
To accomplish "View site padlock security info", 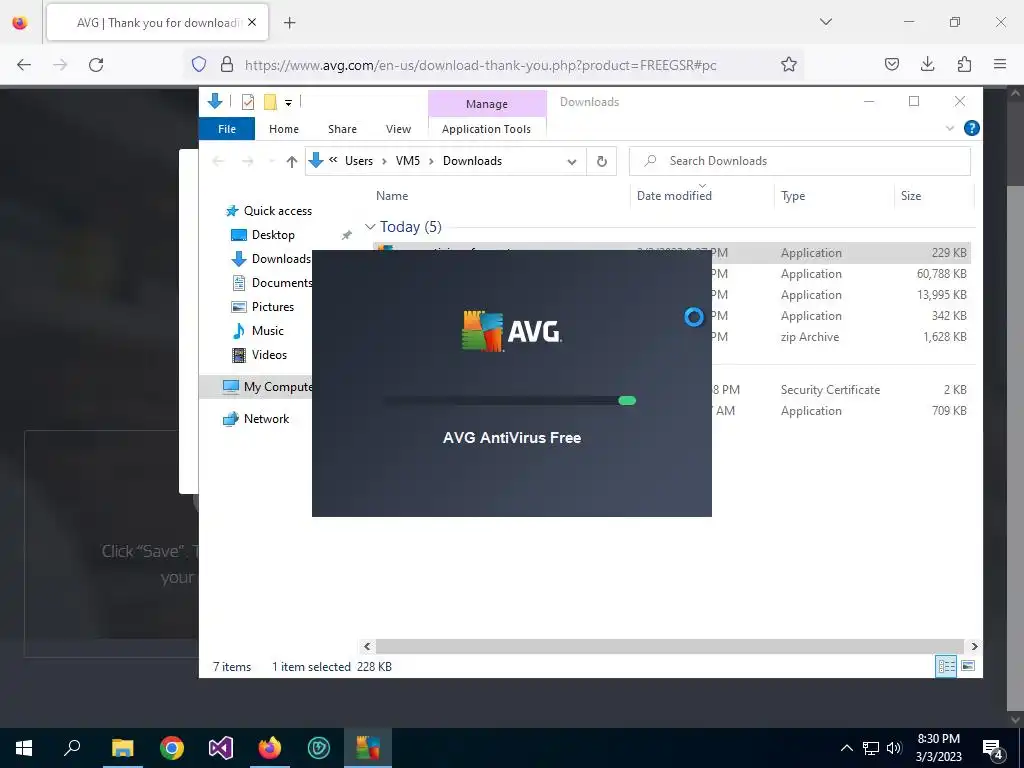I will [x=227, y=64].
